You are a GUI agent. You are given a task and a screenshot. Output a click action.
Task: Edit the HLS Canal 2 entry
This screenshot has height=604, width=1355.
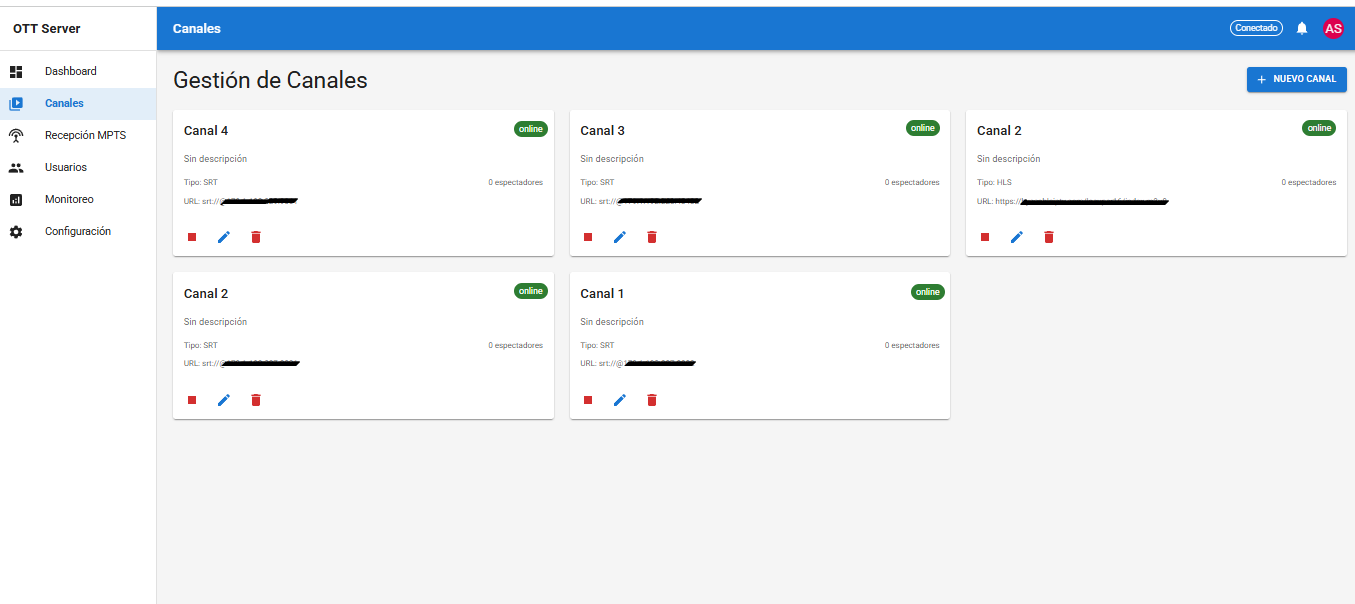(1017, 237)
